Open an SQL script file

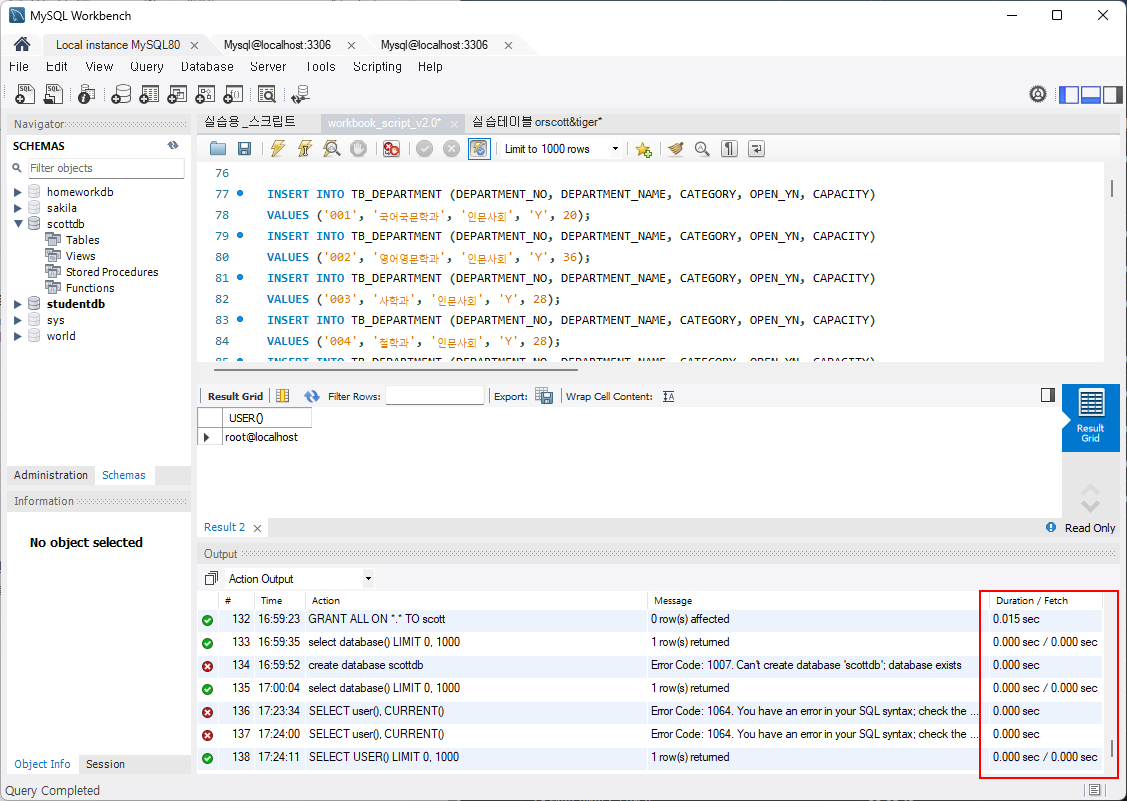54,93
